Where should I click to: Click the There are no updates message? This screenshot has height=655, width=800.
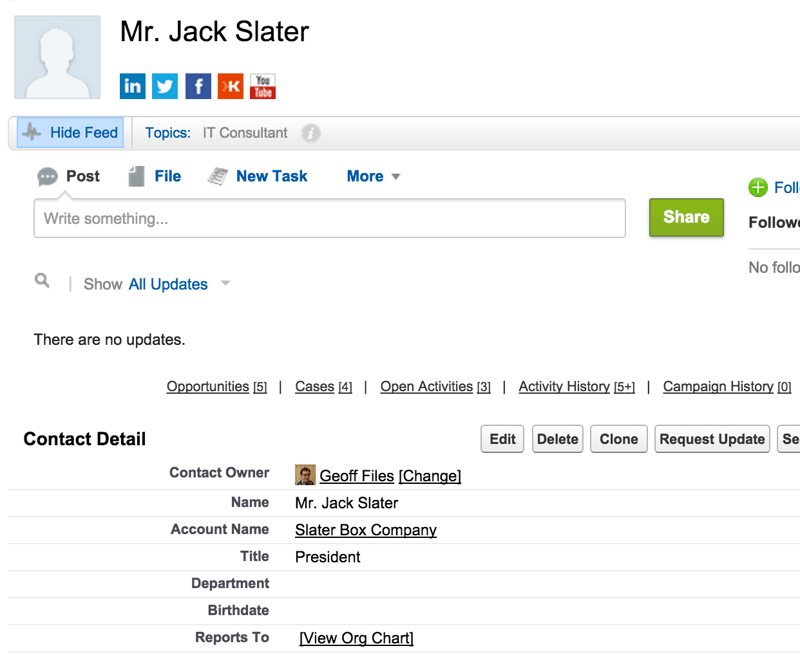click(109, 339)
